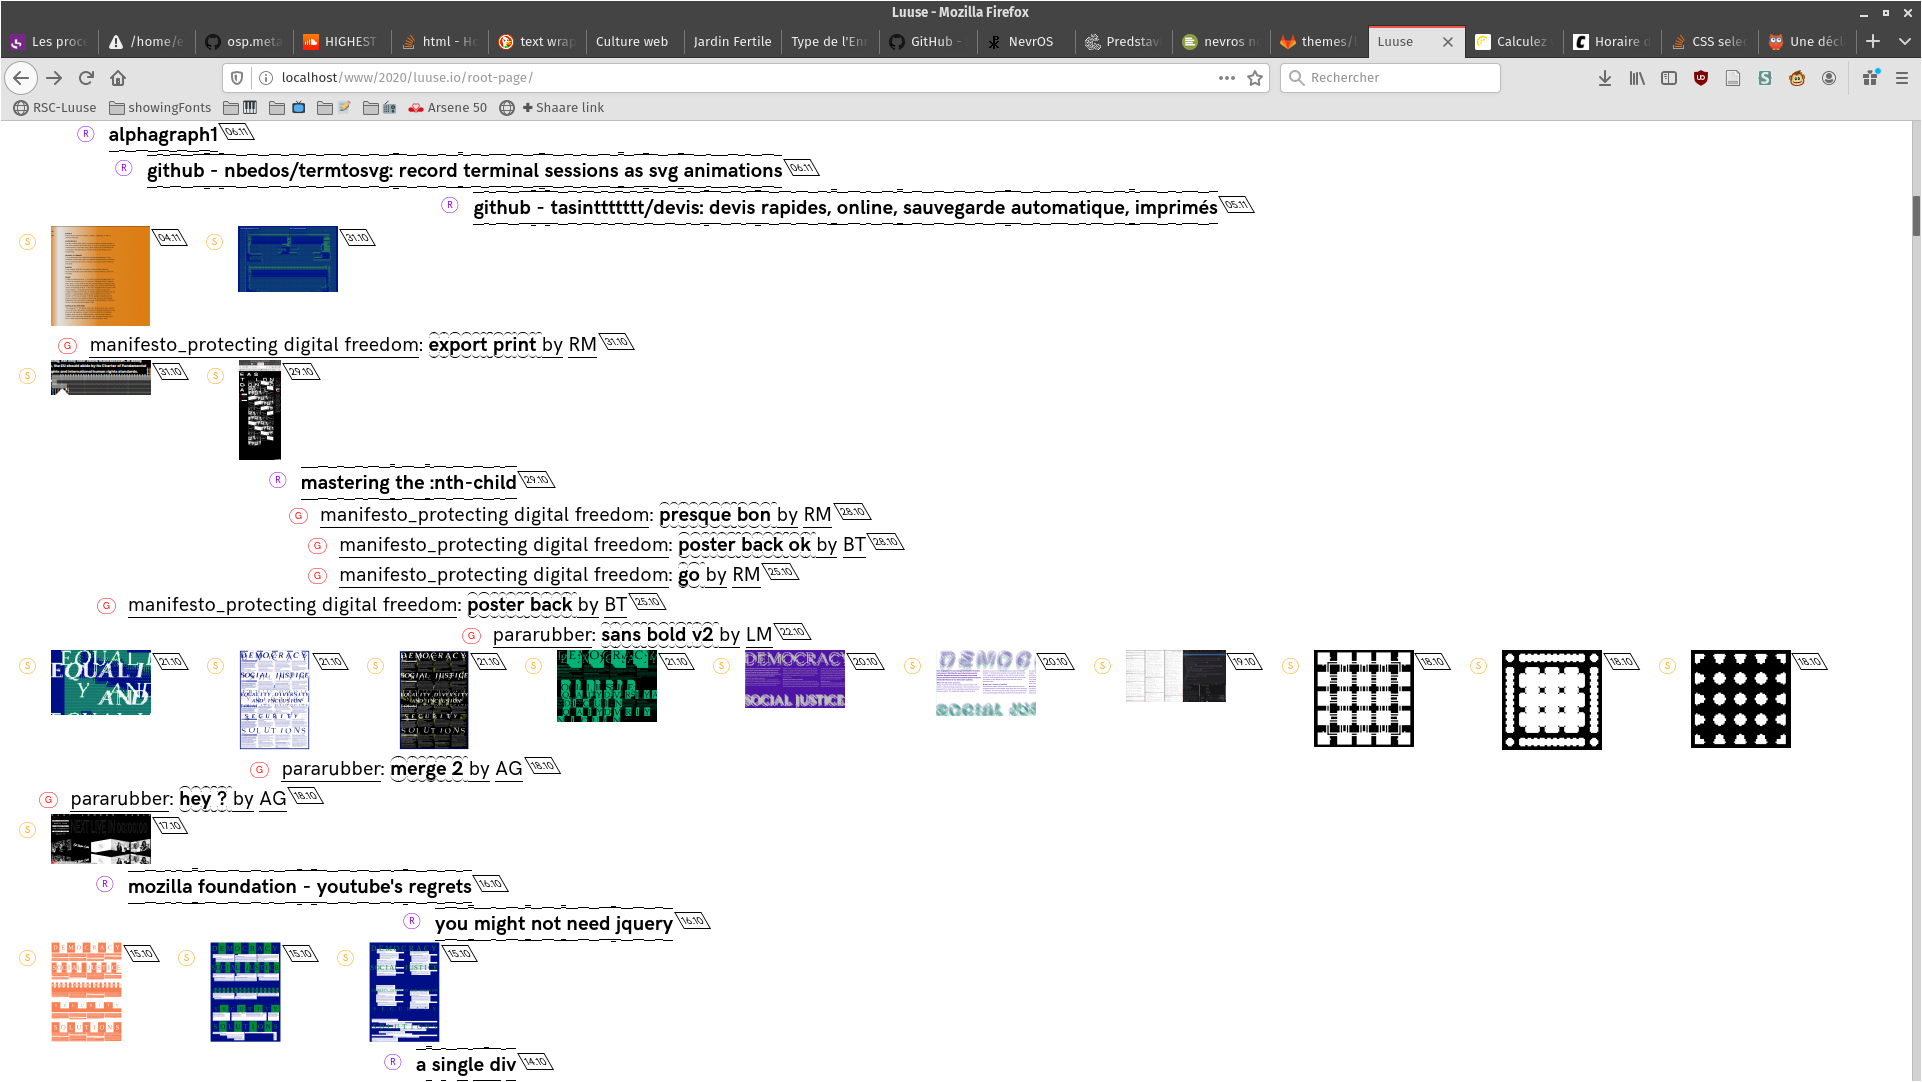Click the purple R marker beside mastering the :nth-child
The height and width of the screenshot is (1082, 1922).
pyautogui.click(x=278, y=480)
